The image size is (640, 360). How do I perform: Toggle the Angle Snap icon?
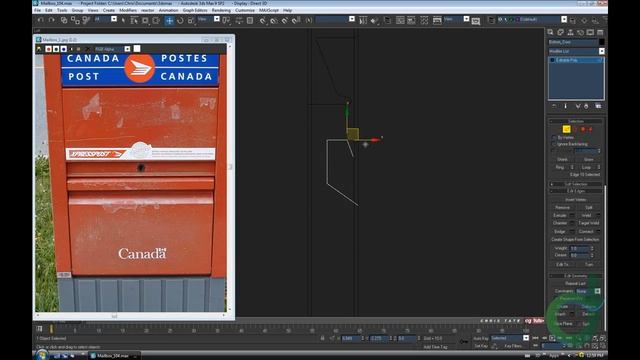click(274, 20)
